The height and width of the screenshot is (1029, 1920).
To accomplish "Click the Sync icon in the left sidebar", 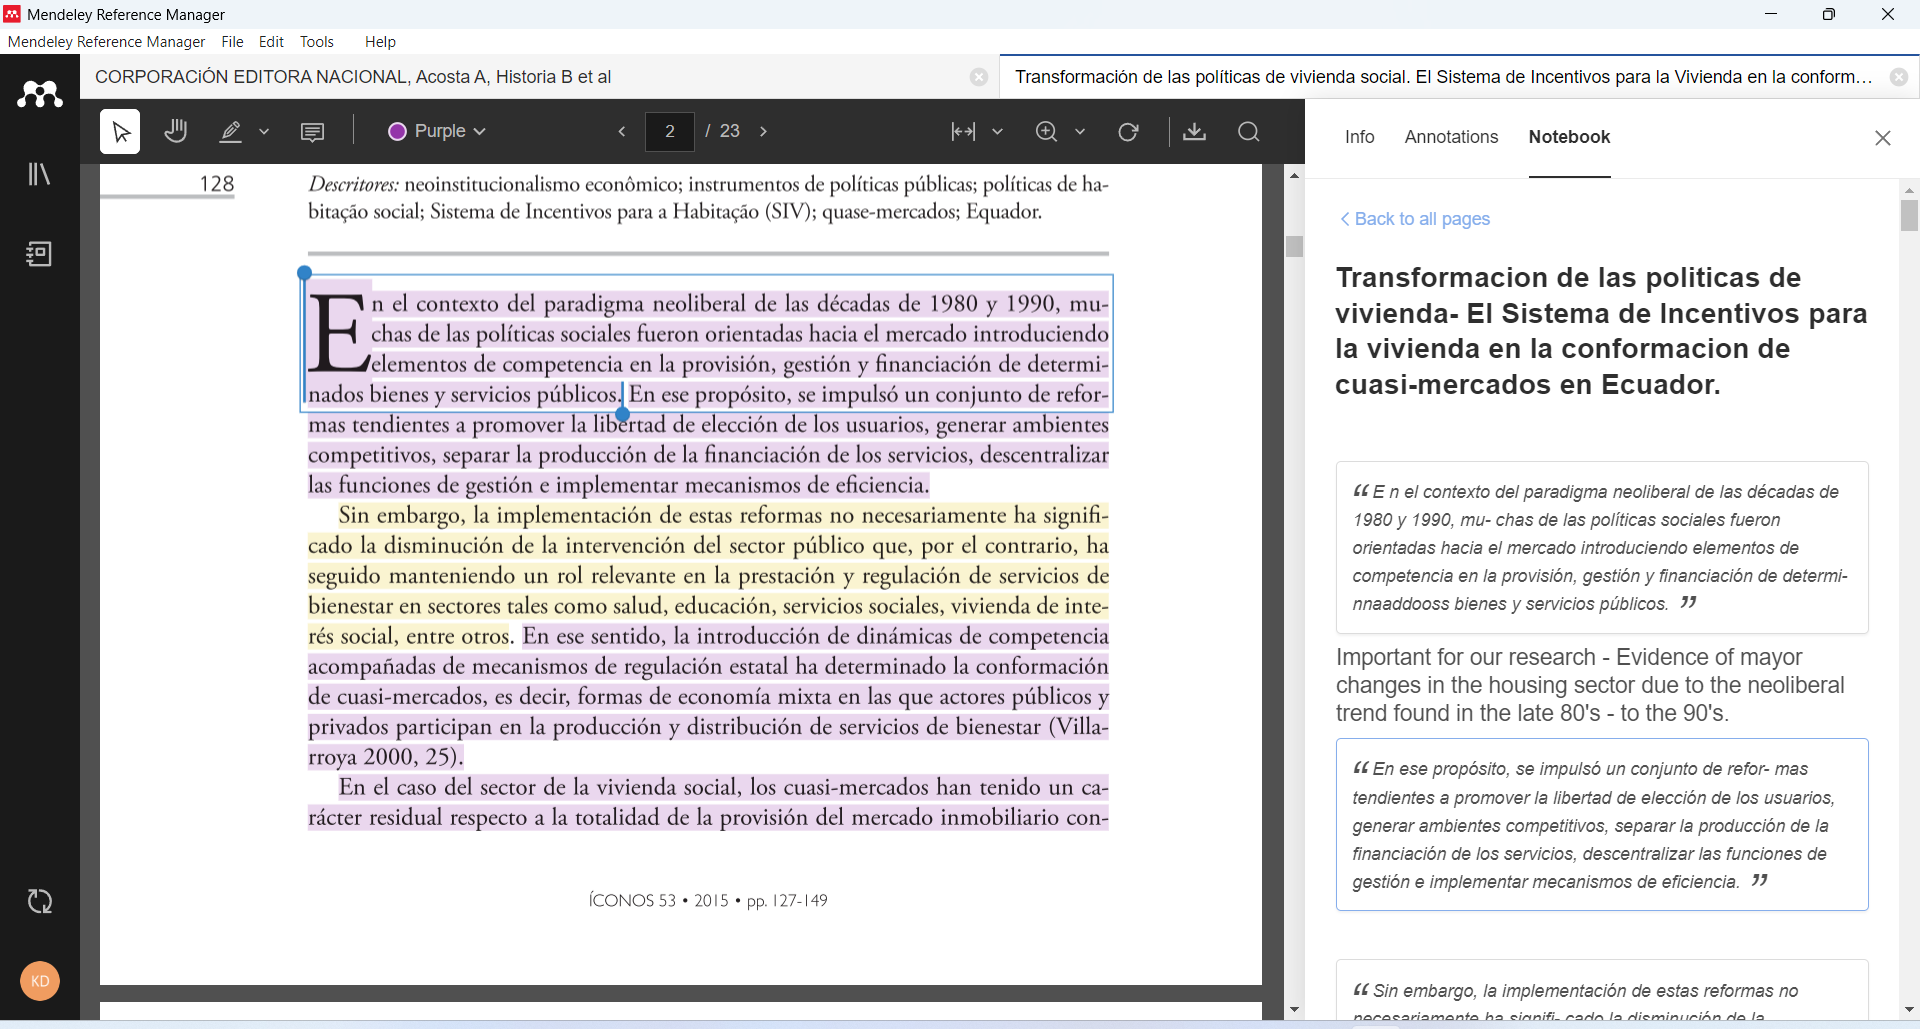I will click(40, 901).
